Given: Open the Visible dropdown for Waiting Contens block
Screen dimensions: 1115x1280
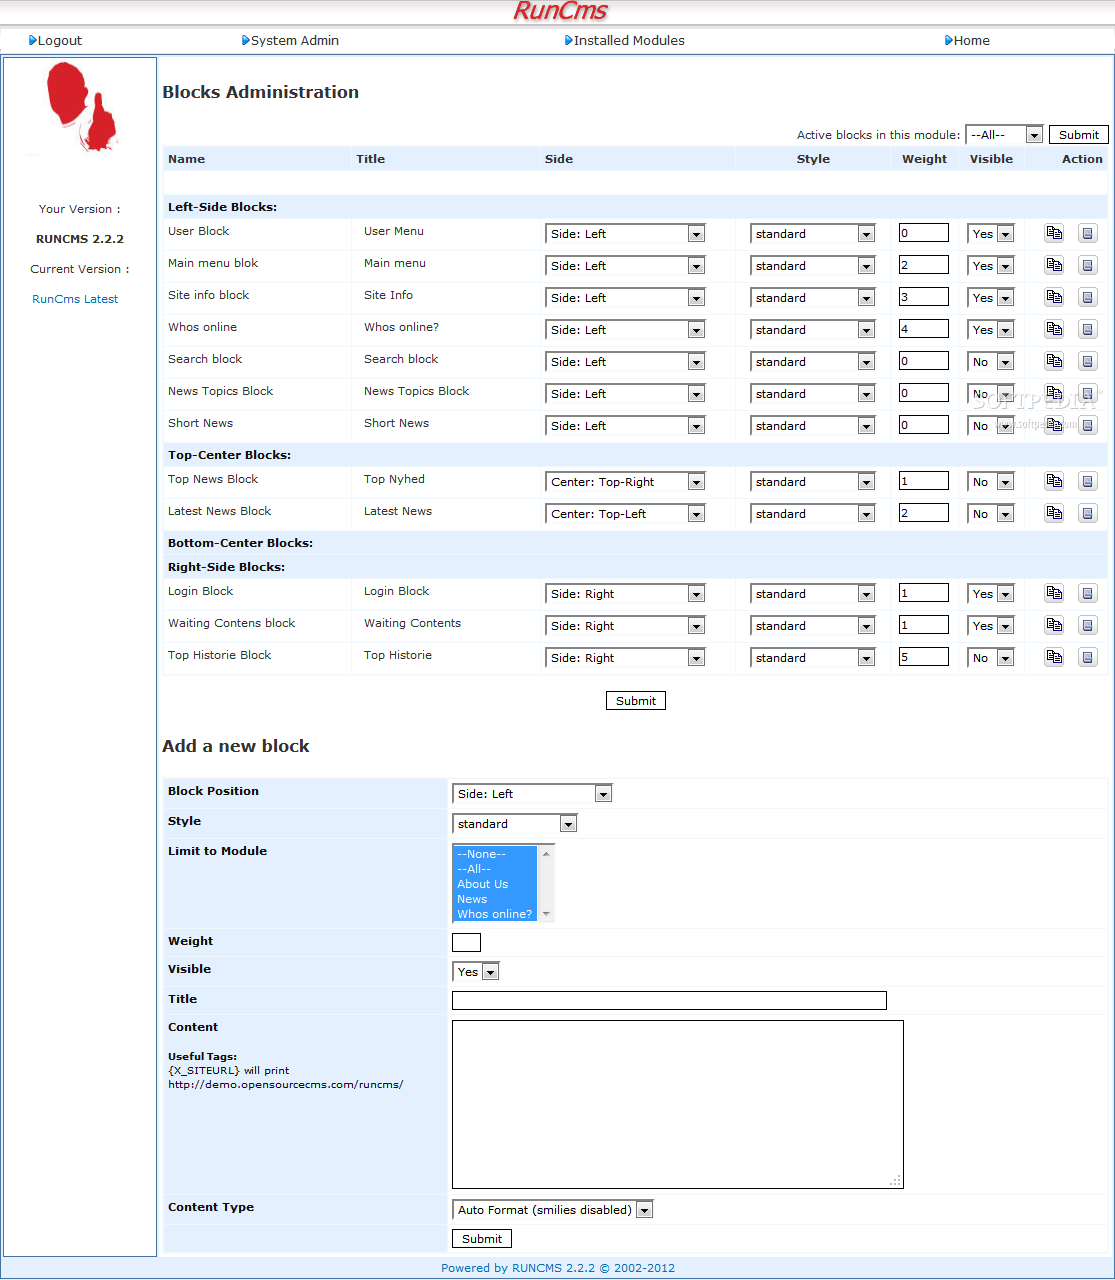Looking at the screenshot, I should tap(990, 626).
